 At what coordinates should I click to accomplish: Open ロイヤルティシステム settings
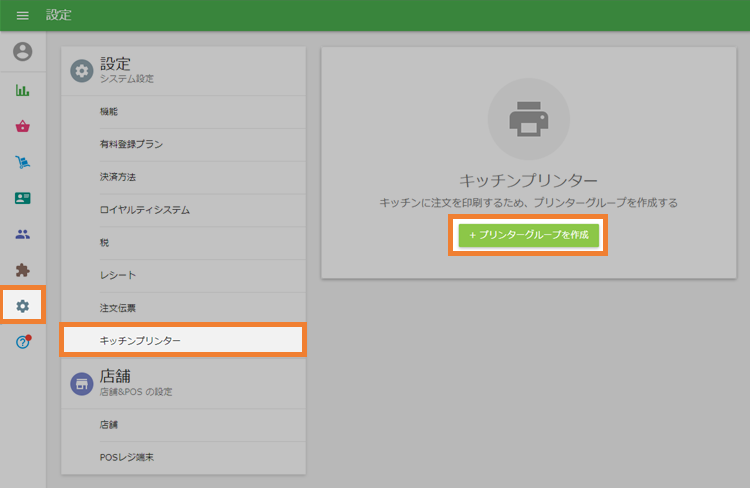[x=144, y=210]
